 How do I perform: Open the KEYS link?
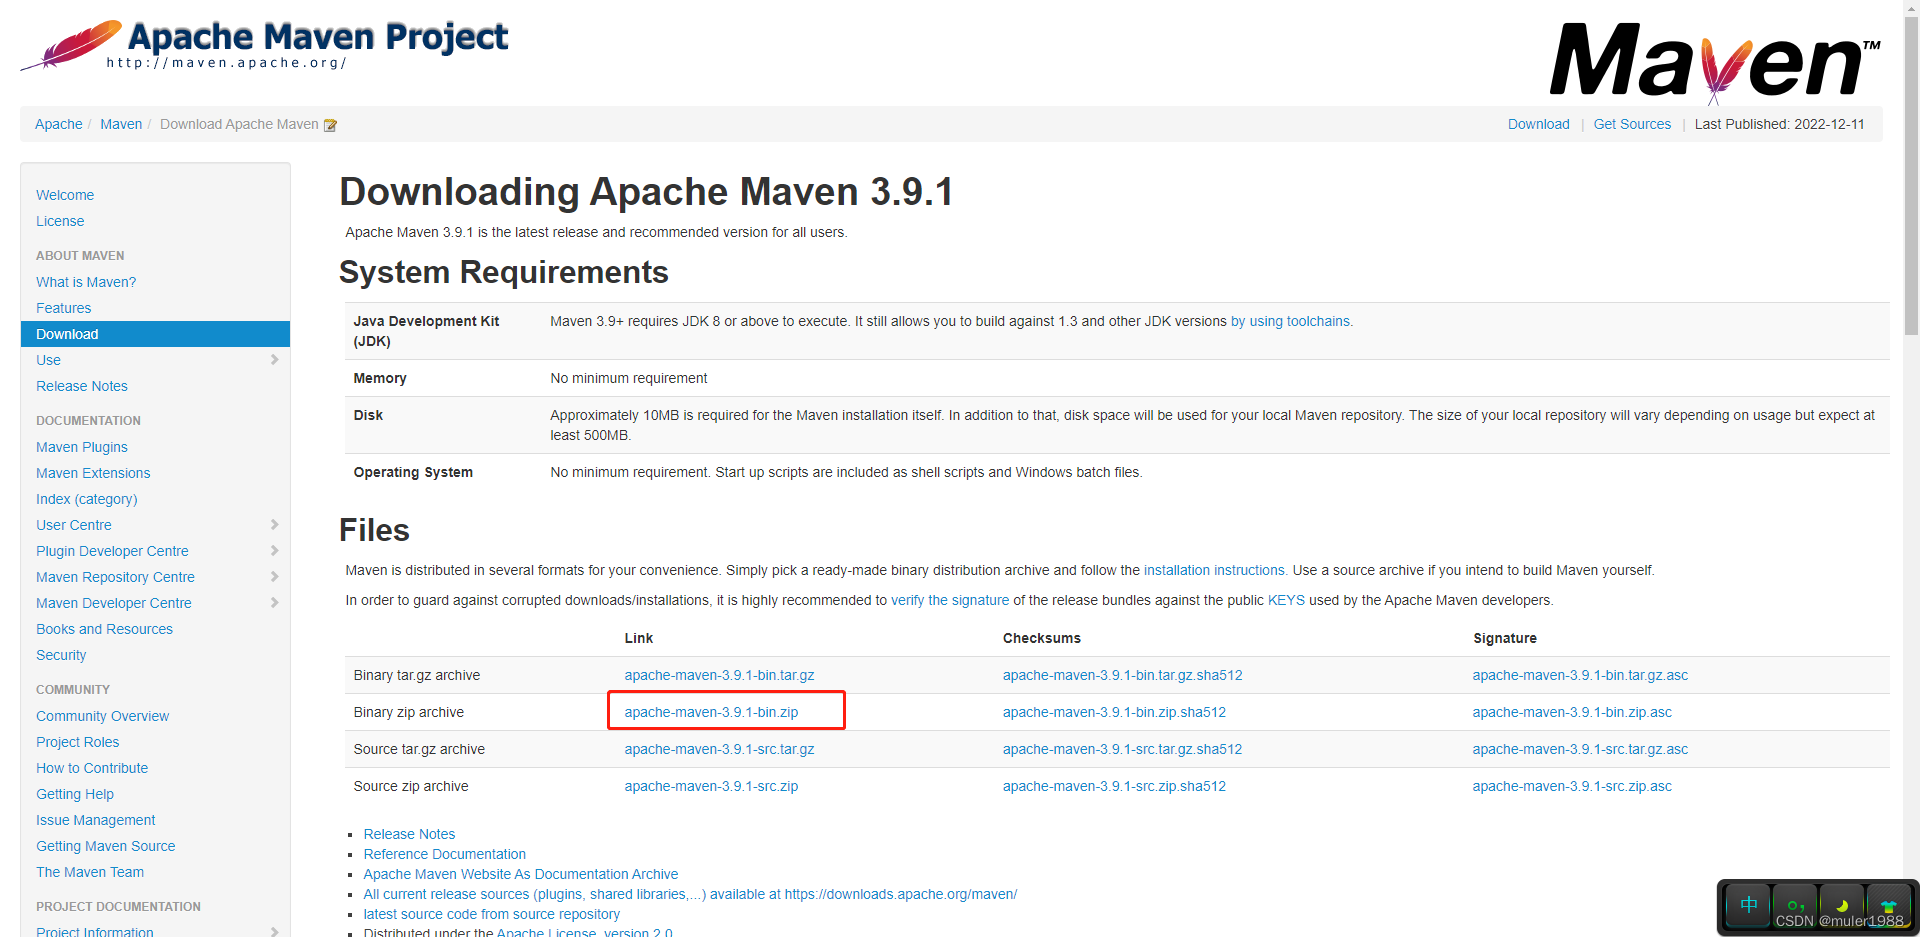click(1286, 600)
